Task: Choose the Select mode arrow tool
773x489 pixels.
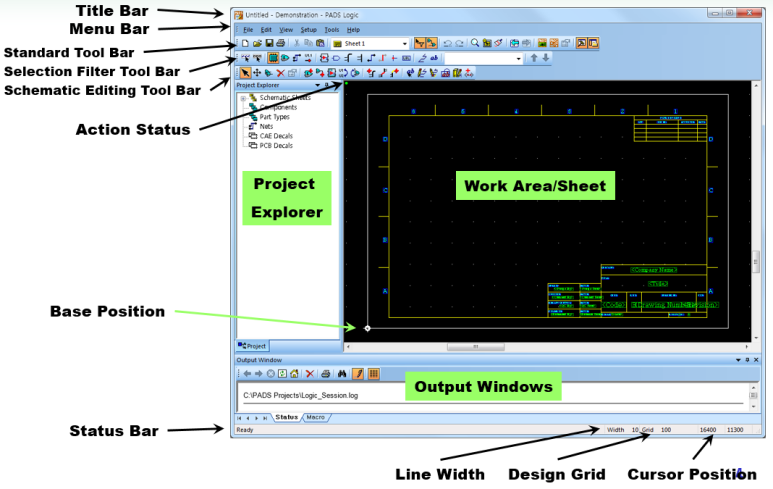Action: point(246,73)
